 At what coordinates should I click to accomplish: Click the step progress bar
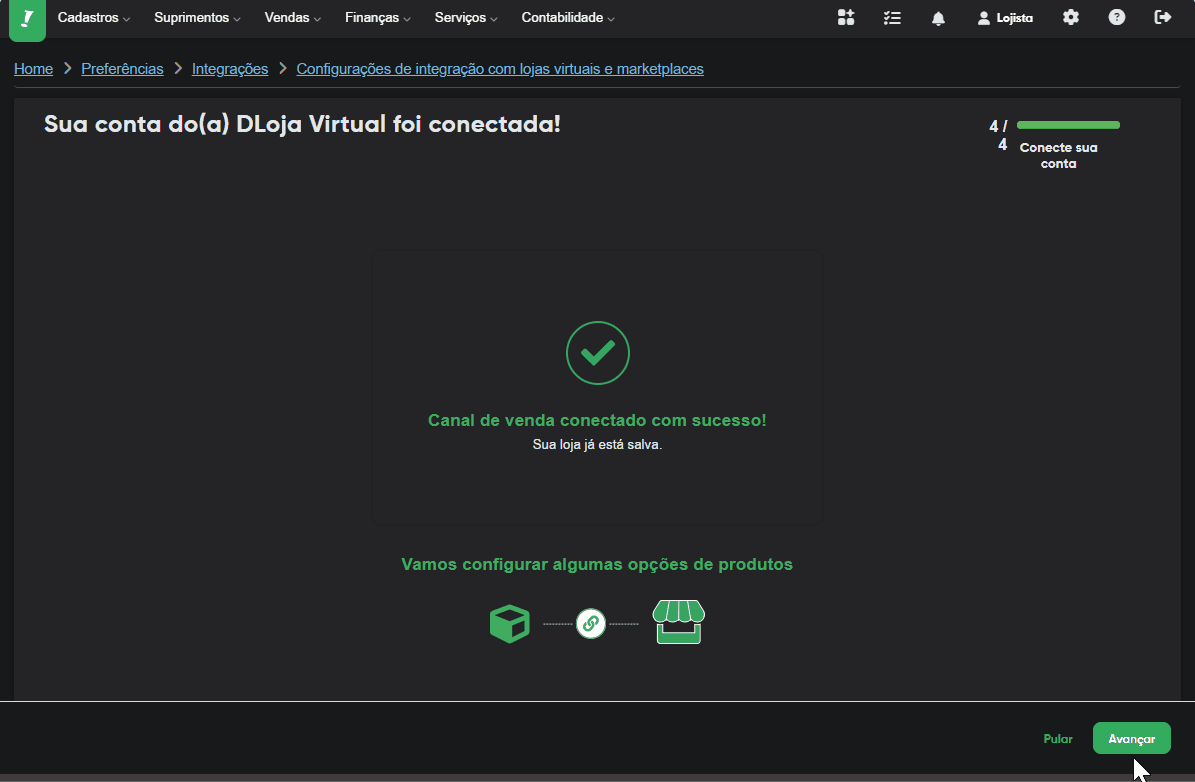coord(1068,125)
